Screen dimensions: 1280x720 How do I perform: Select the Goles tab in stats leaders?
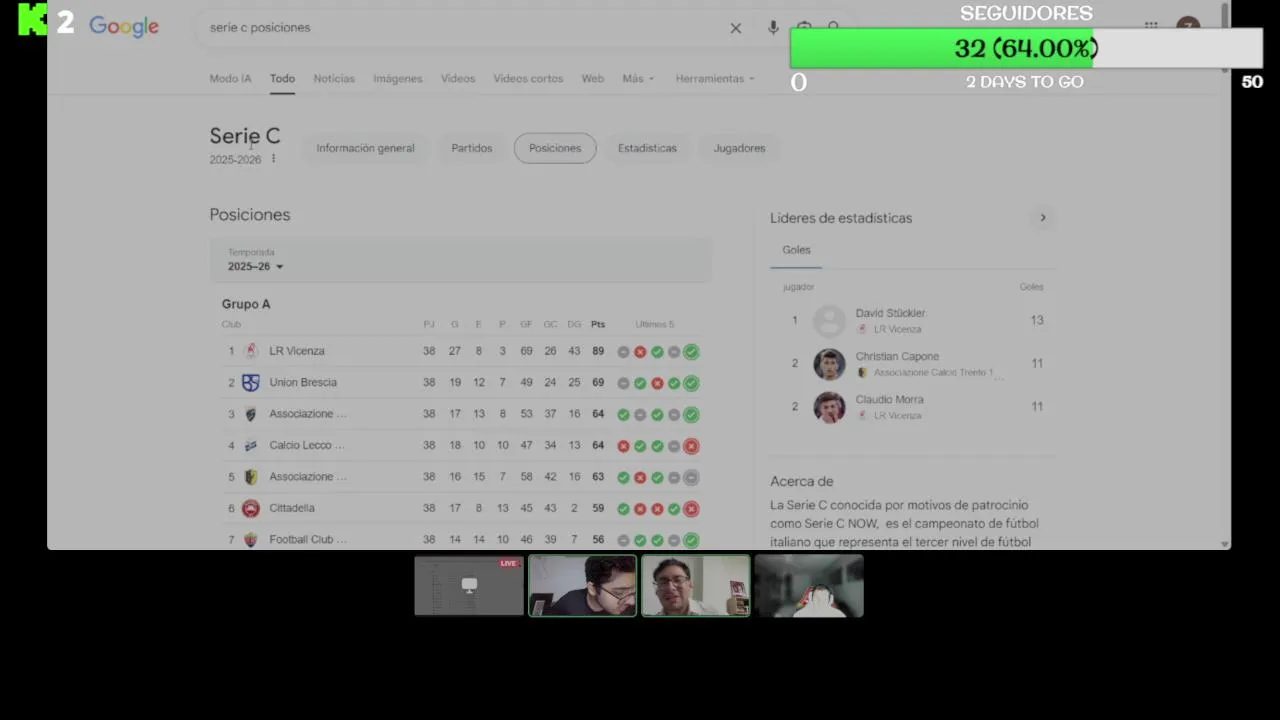coord(796,250)
